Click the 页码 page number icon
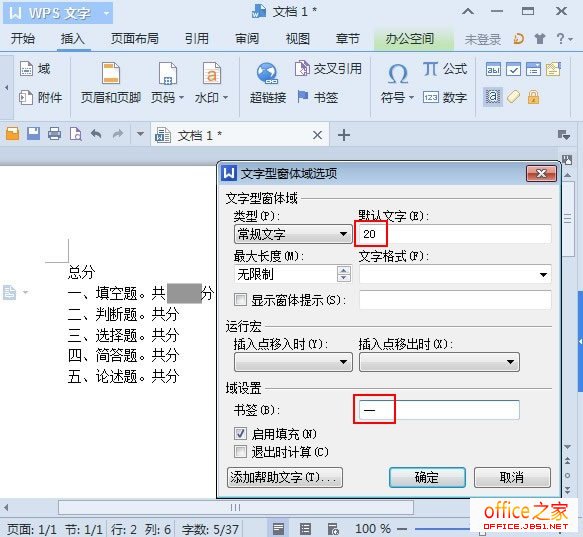The width and height of the screenshot is (583, 537). tap(168, 73)
